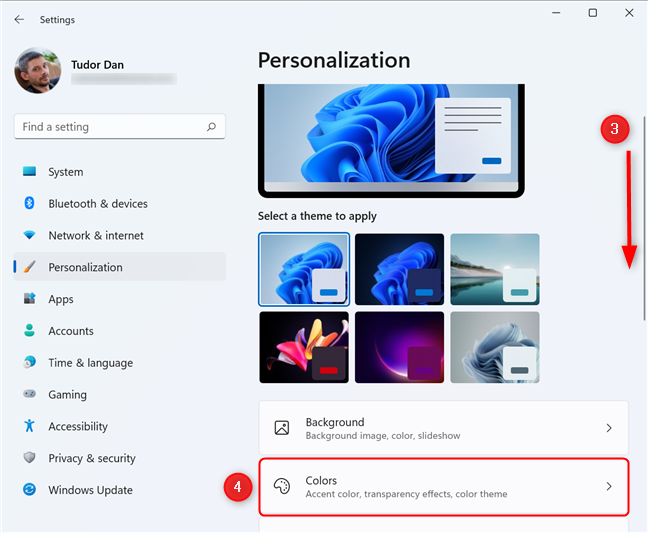Click the Tudor Dan account name
648x533 pixels.
[98, 65]
